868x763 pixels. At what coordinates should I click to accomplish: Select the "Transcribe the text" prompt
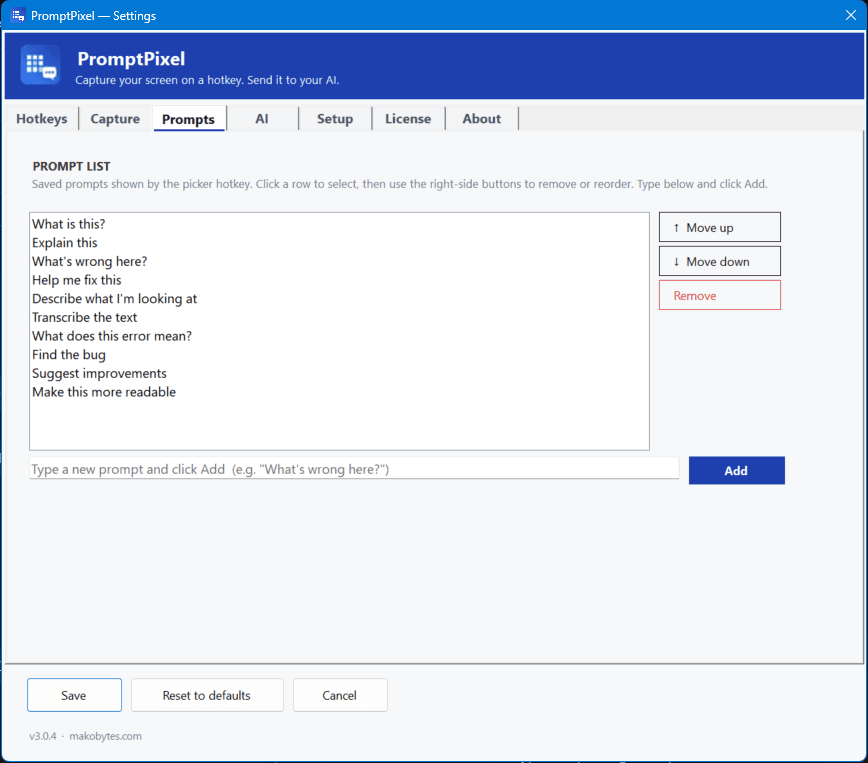pyautogui.click(x=339, y=317)
